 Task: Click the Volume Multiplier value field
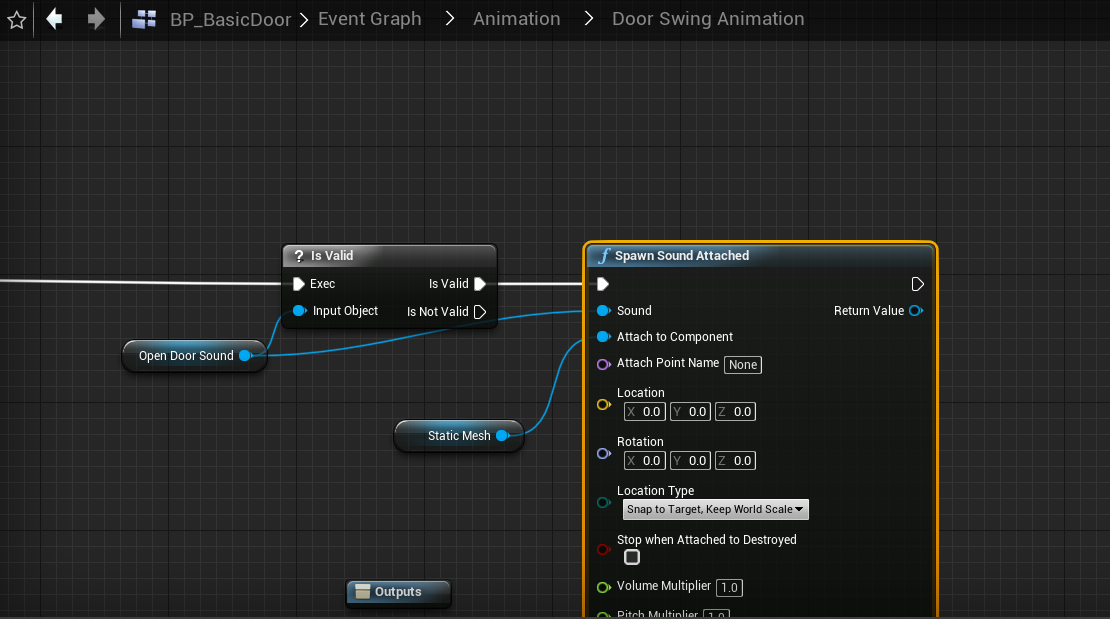pyautogui.click(x=730, y=588)
